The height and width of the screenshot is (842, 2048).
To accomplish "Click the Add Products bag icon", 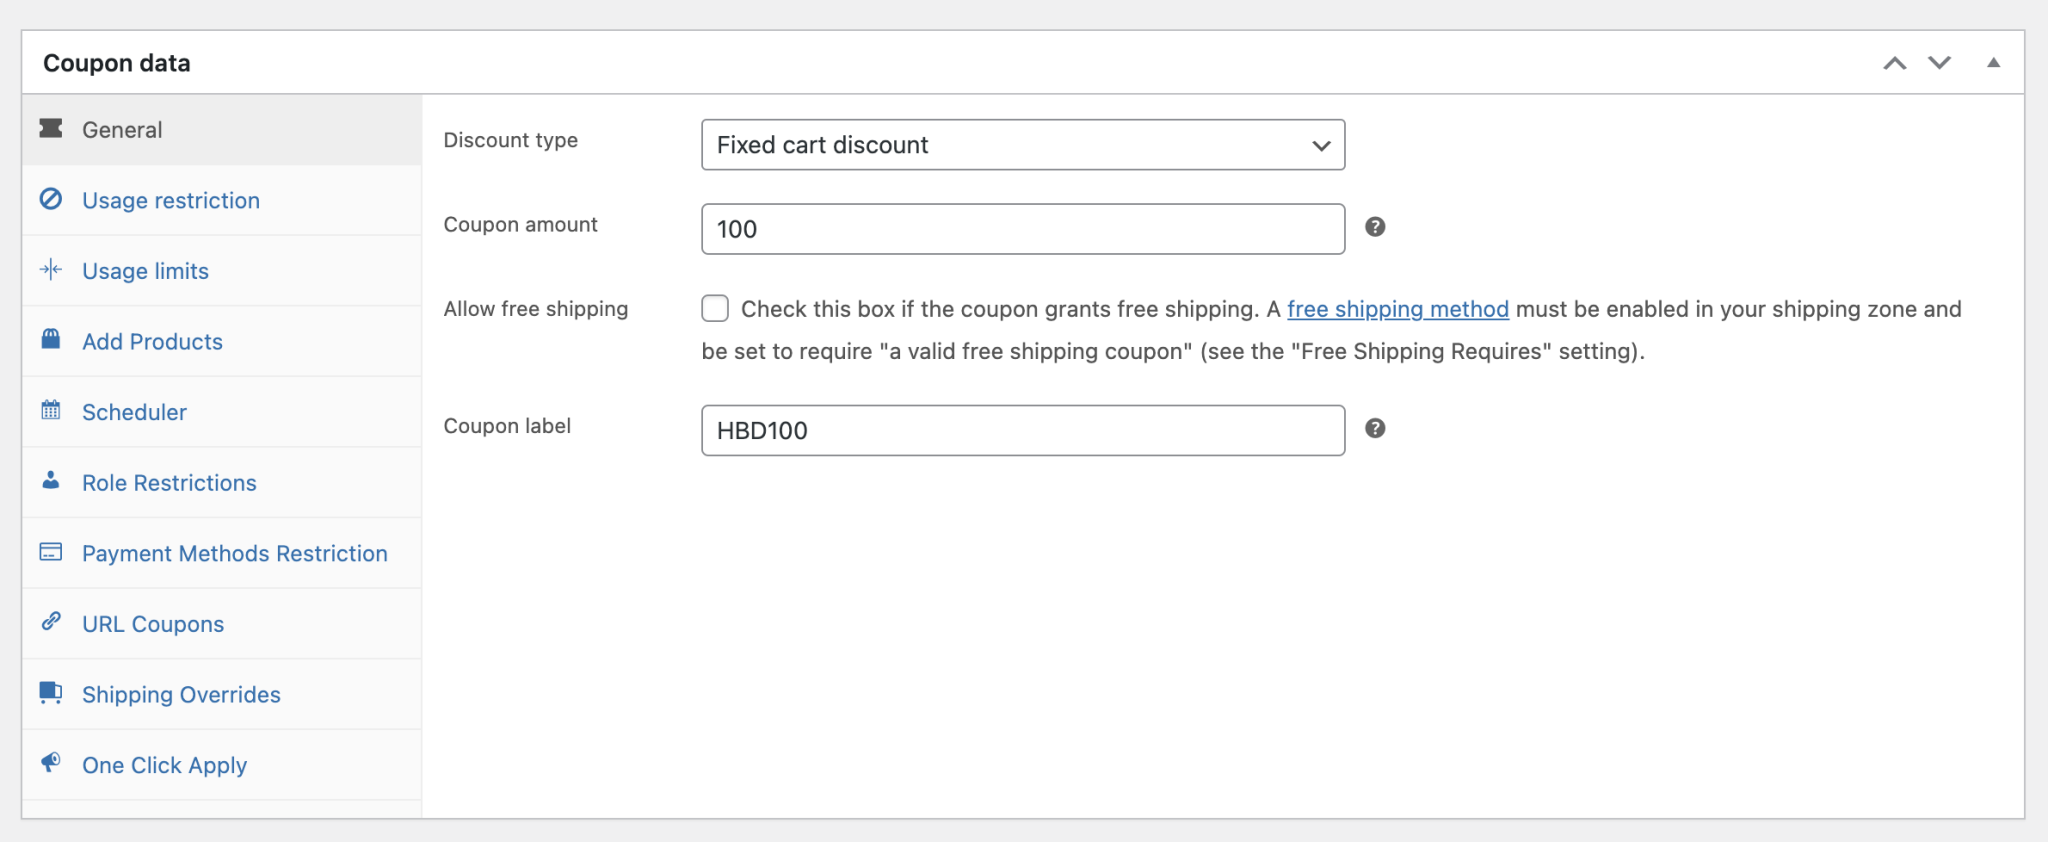I will click(x=51, y=339).
